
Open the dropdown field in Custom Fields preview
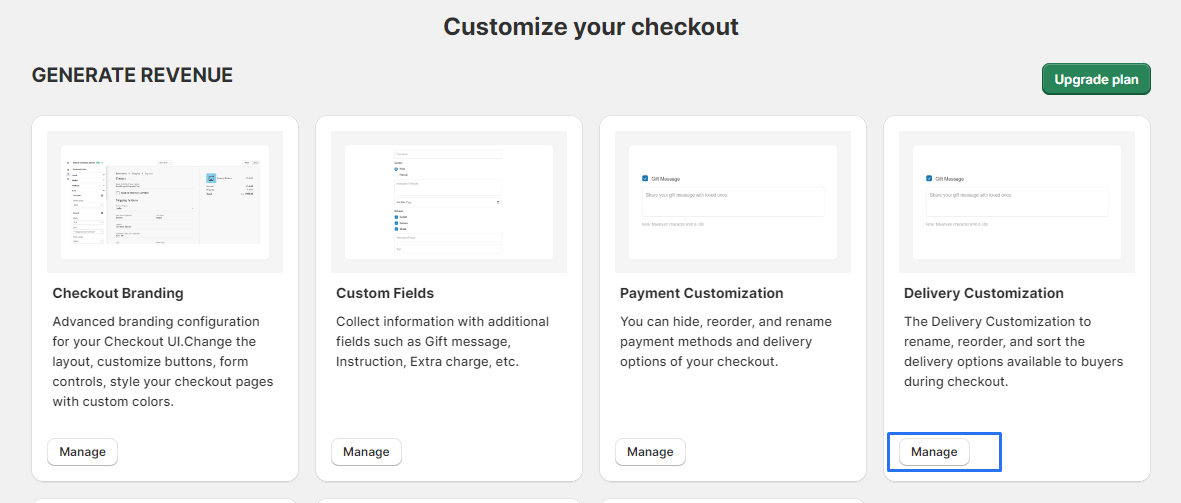449,202
